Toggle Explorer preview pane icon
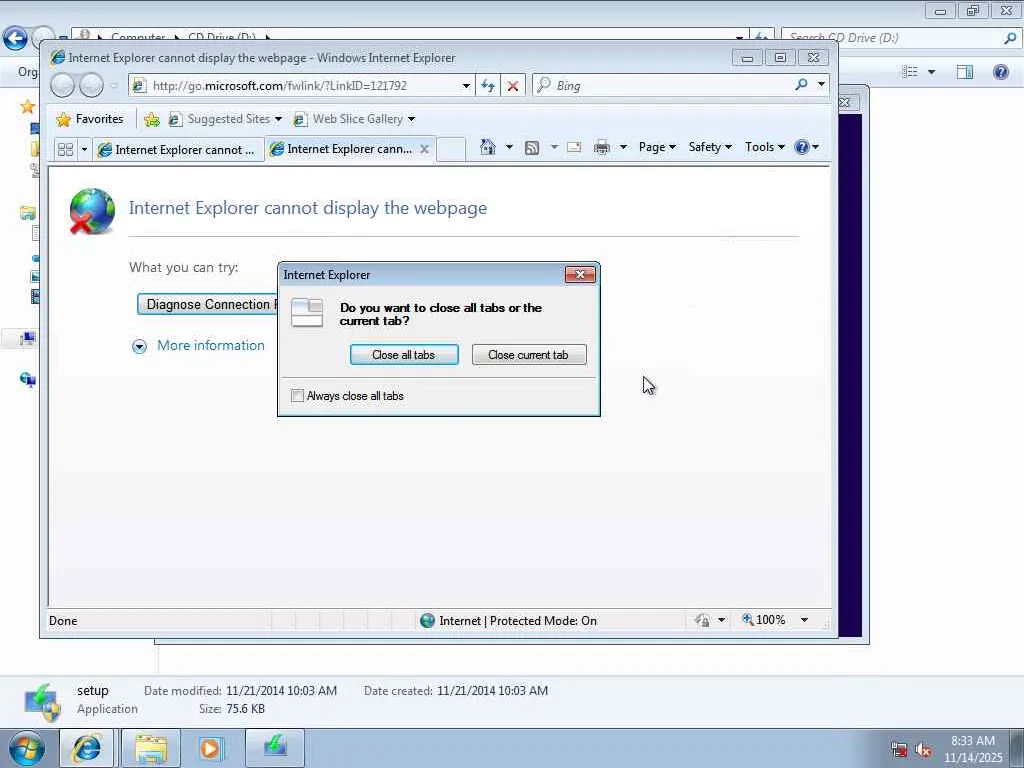The width and height of the screenshot is (1024, 768). tap(965, 72)
